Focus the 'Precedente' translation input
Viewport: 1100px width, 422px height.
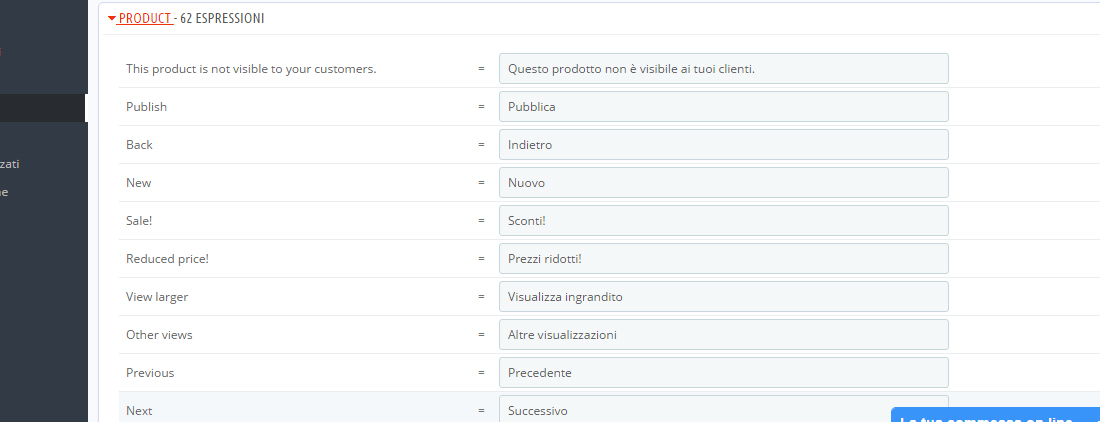pyautogui.click(x=723, y=373)
